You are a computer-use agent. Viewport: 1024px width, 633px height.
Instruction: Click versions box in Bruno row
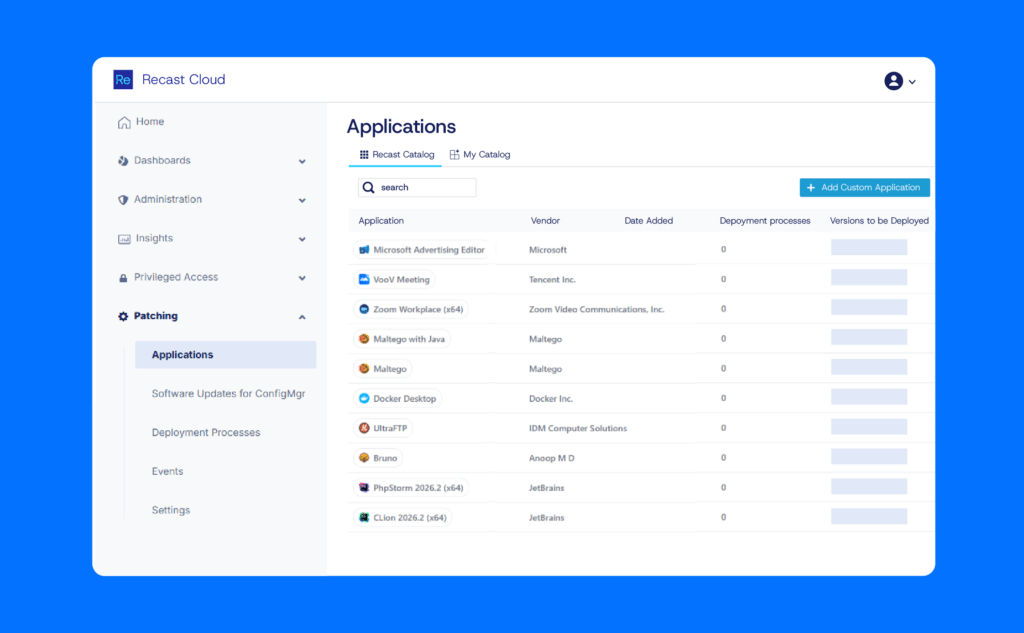click(869, 456)
